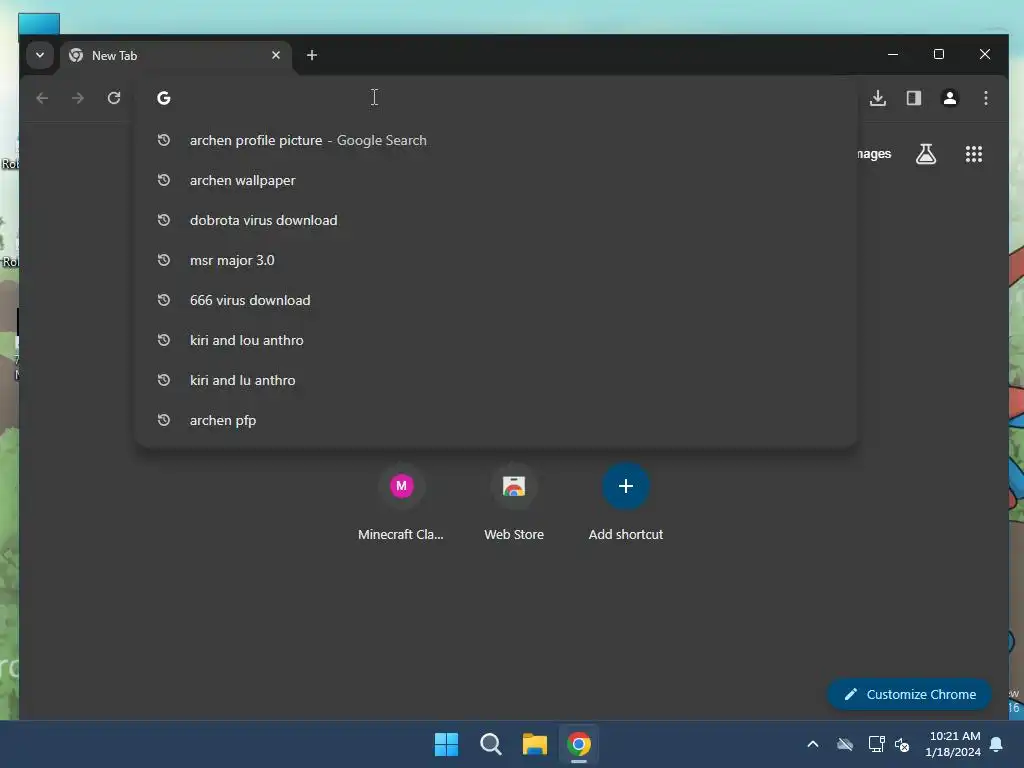This screenshot has height=768, width=1024.
Task: Select suggestion 'archen pfp'
Action: point(496,420)
